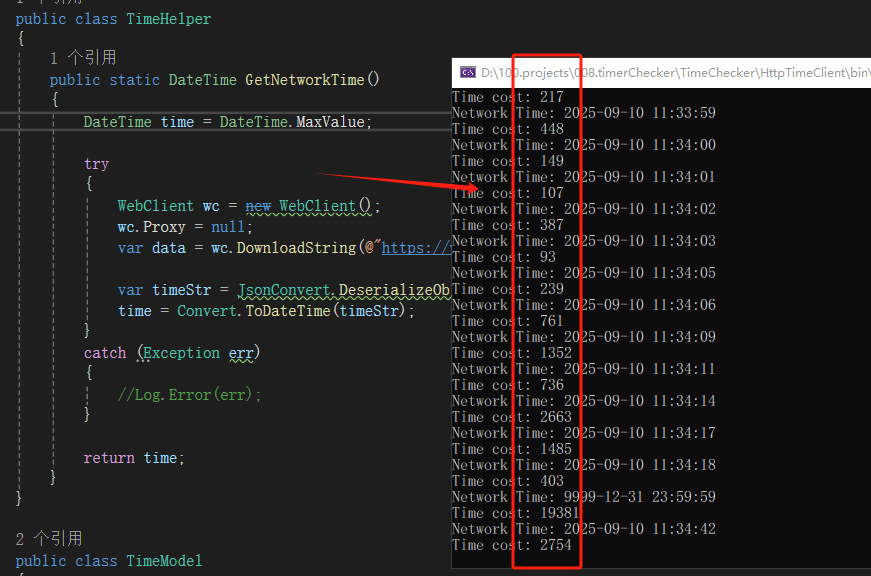Click the GetNetworkTime method name

[x=305, y=80]
